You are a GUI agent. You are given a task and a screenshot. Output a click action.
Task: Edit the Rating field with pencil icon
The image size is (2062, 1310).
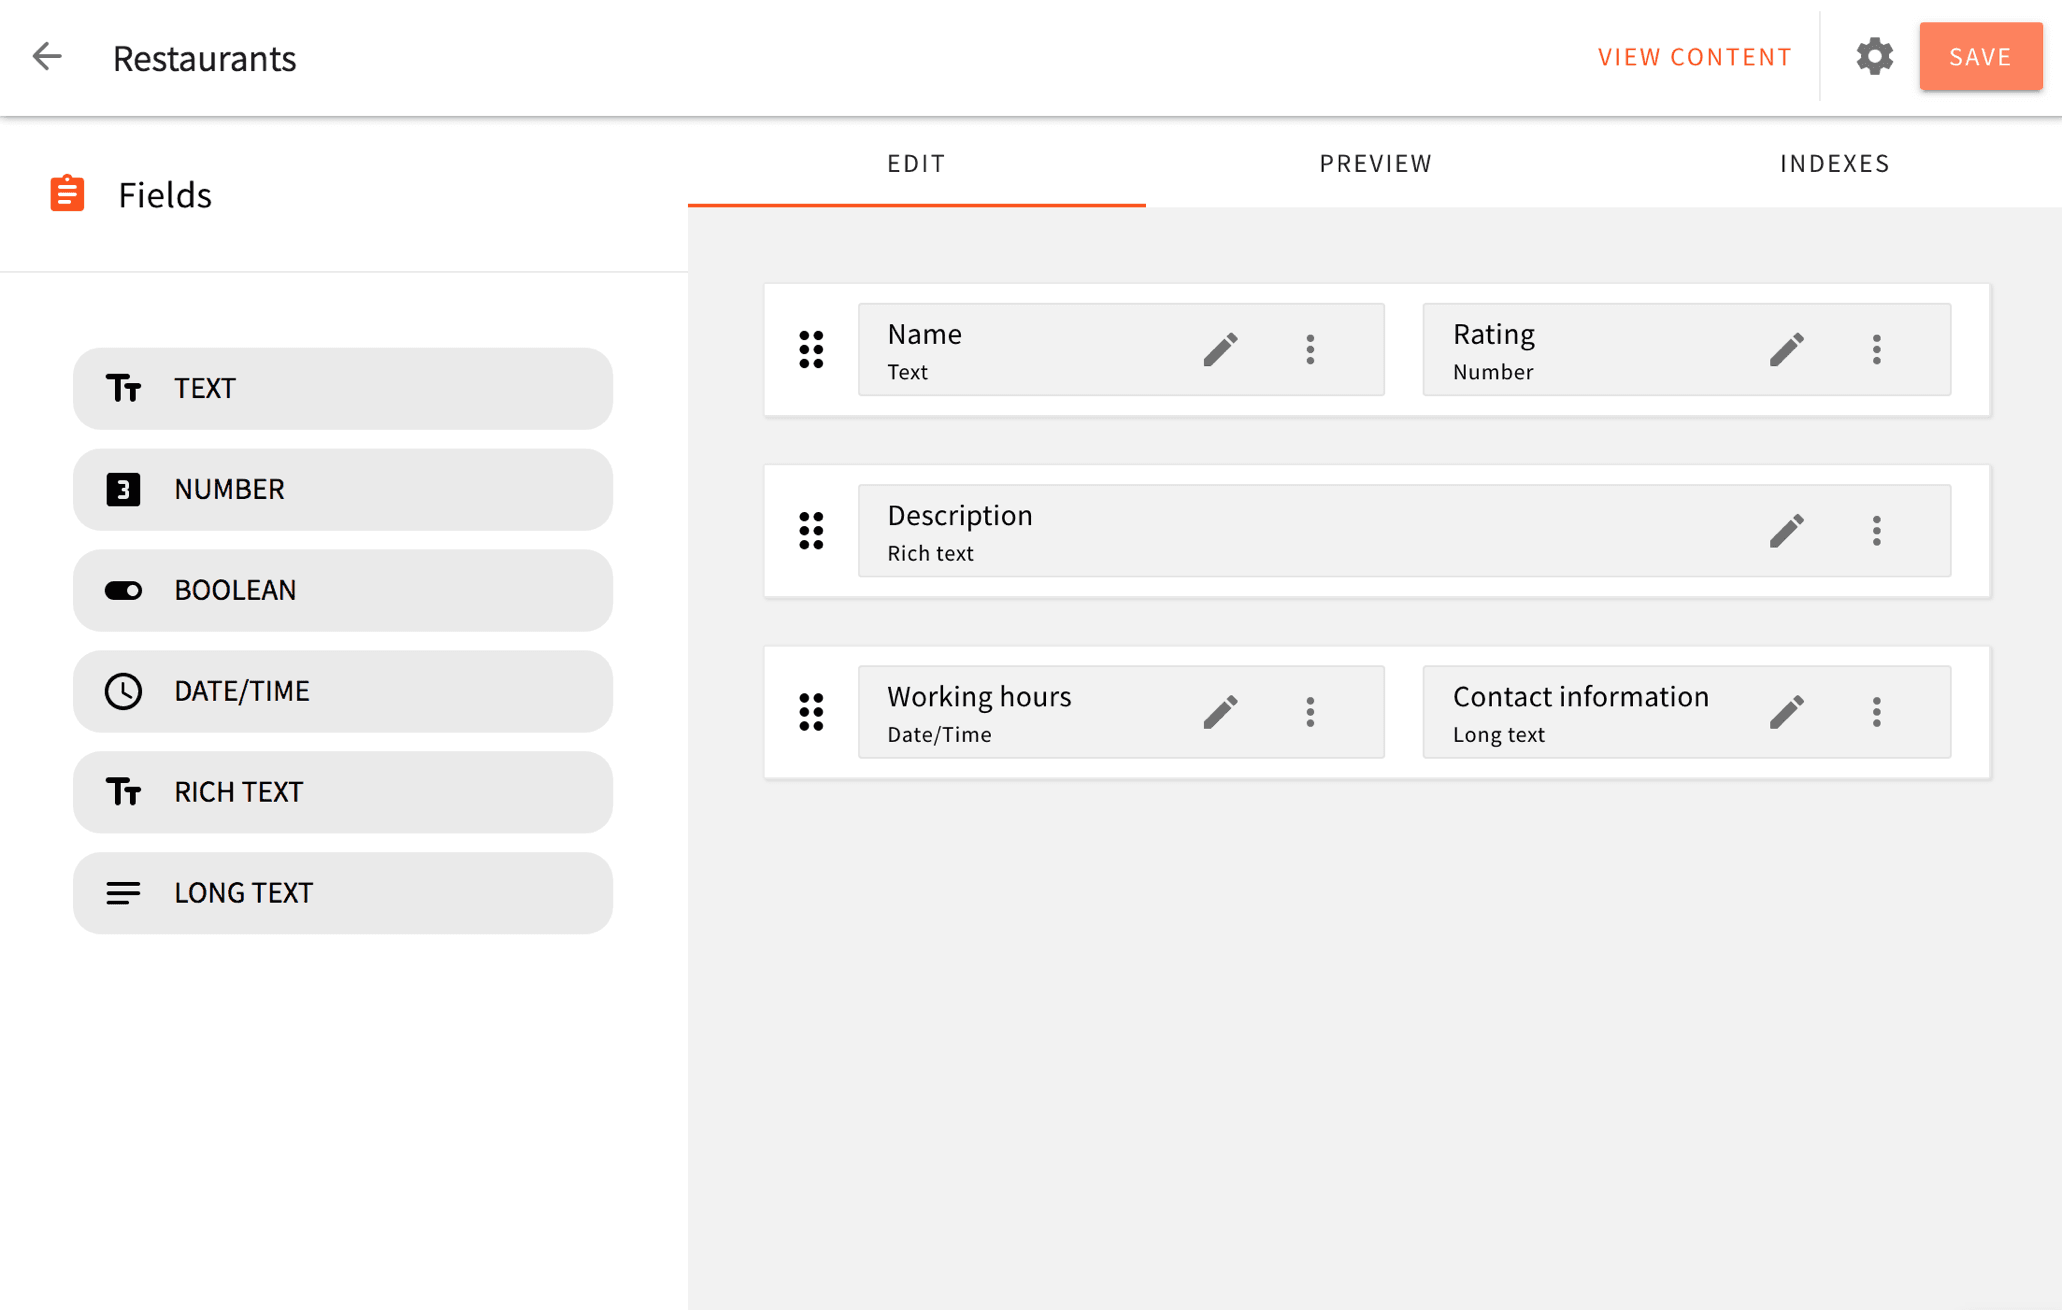(x=1786, y=350)
